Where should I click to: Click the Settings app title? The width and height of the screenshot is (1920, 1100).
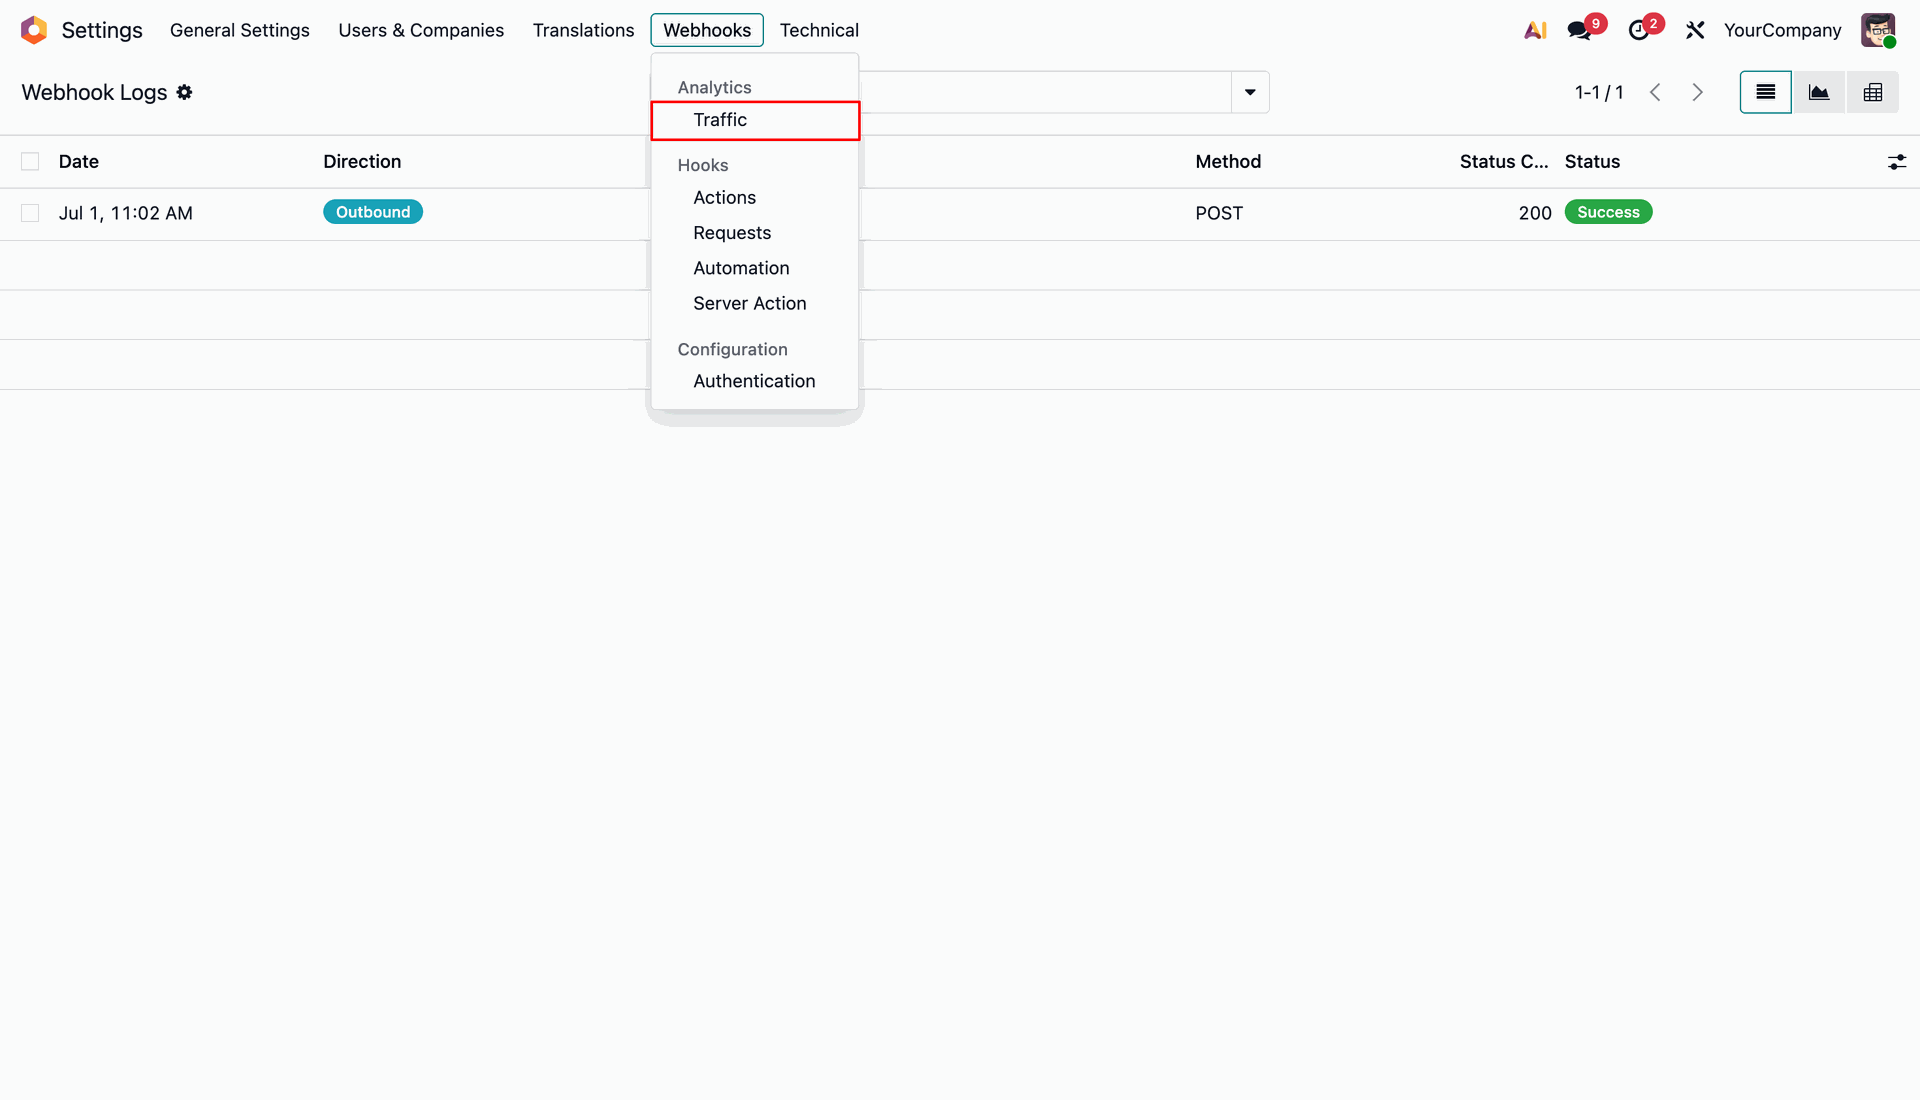[102, 30]
